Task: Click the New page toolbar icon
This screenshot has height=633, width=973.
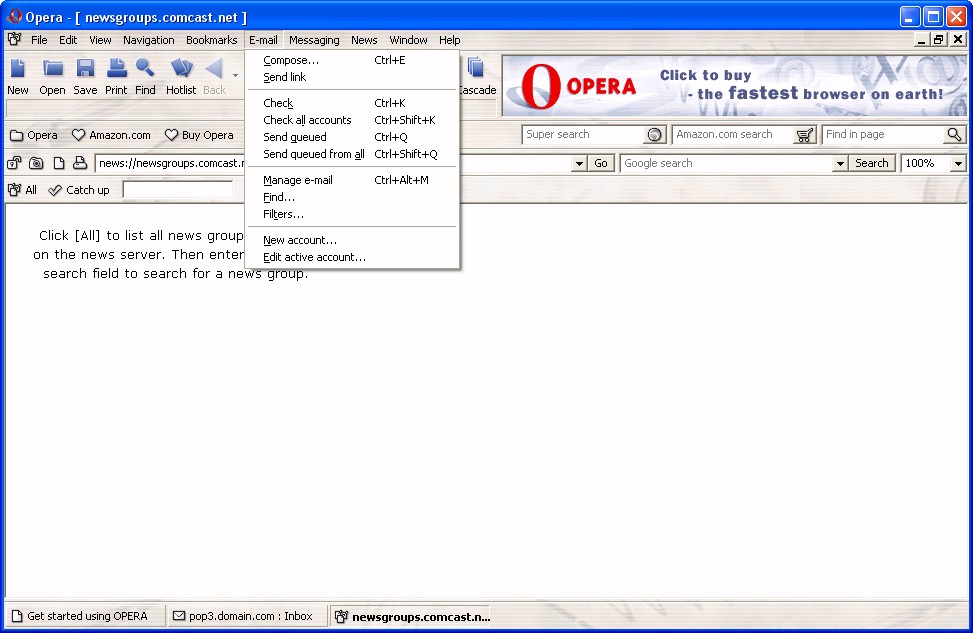Action: click(18, 69)
